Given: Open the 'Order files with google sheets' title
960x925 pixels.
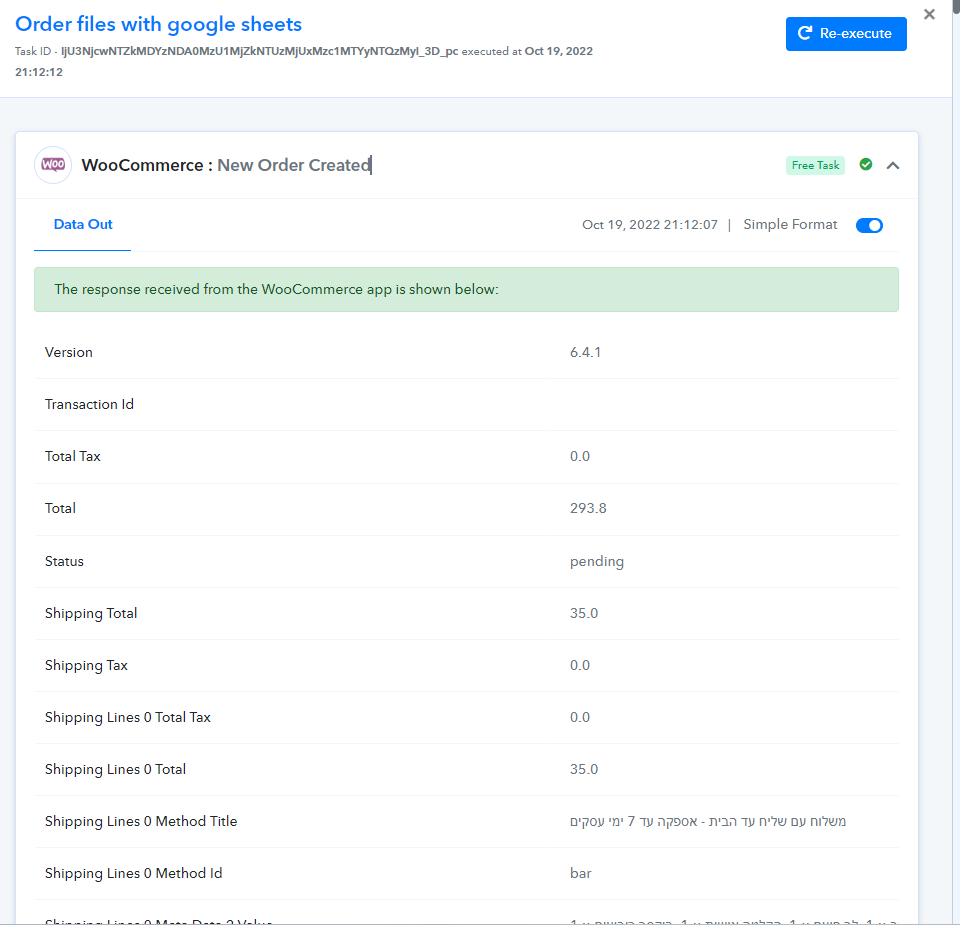Looking at the screenshot, I should (x=159, y=24).
